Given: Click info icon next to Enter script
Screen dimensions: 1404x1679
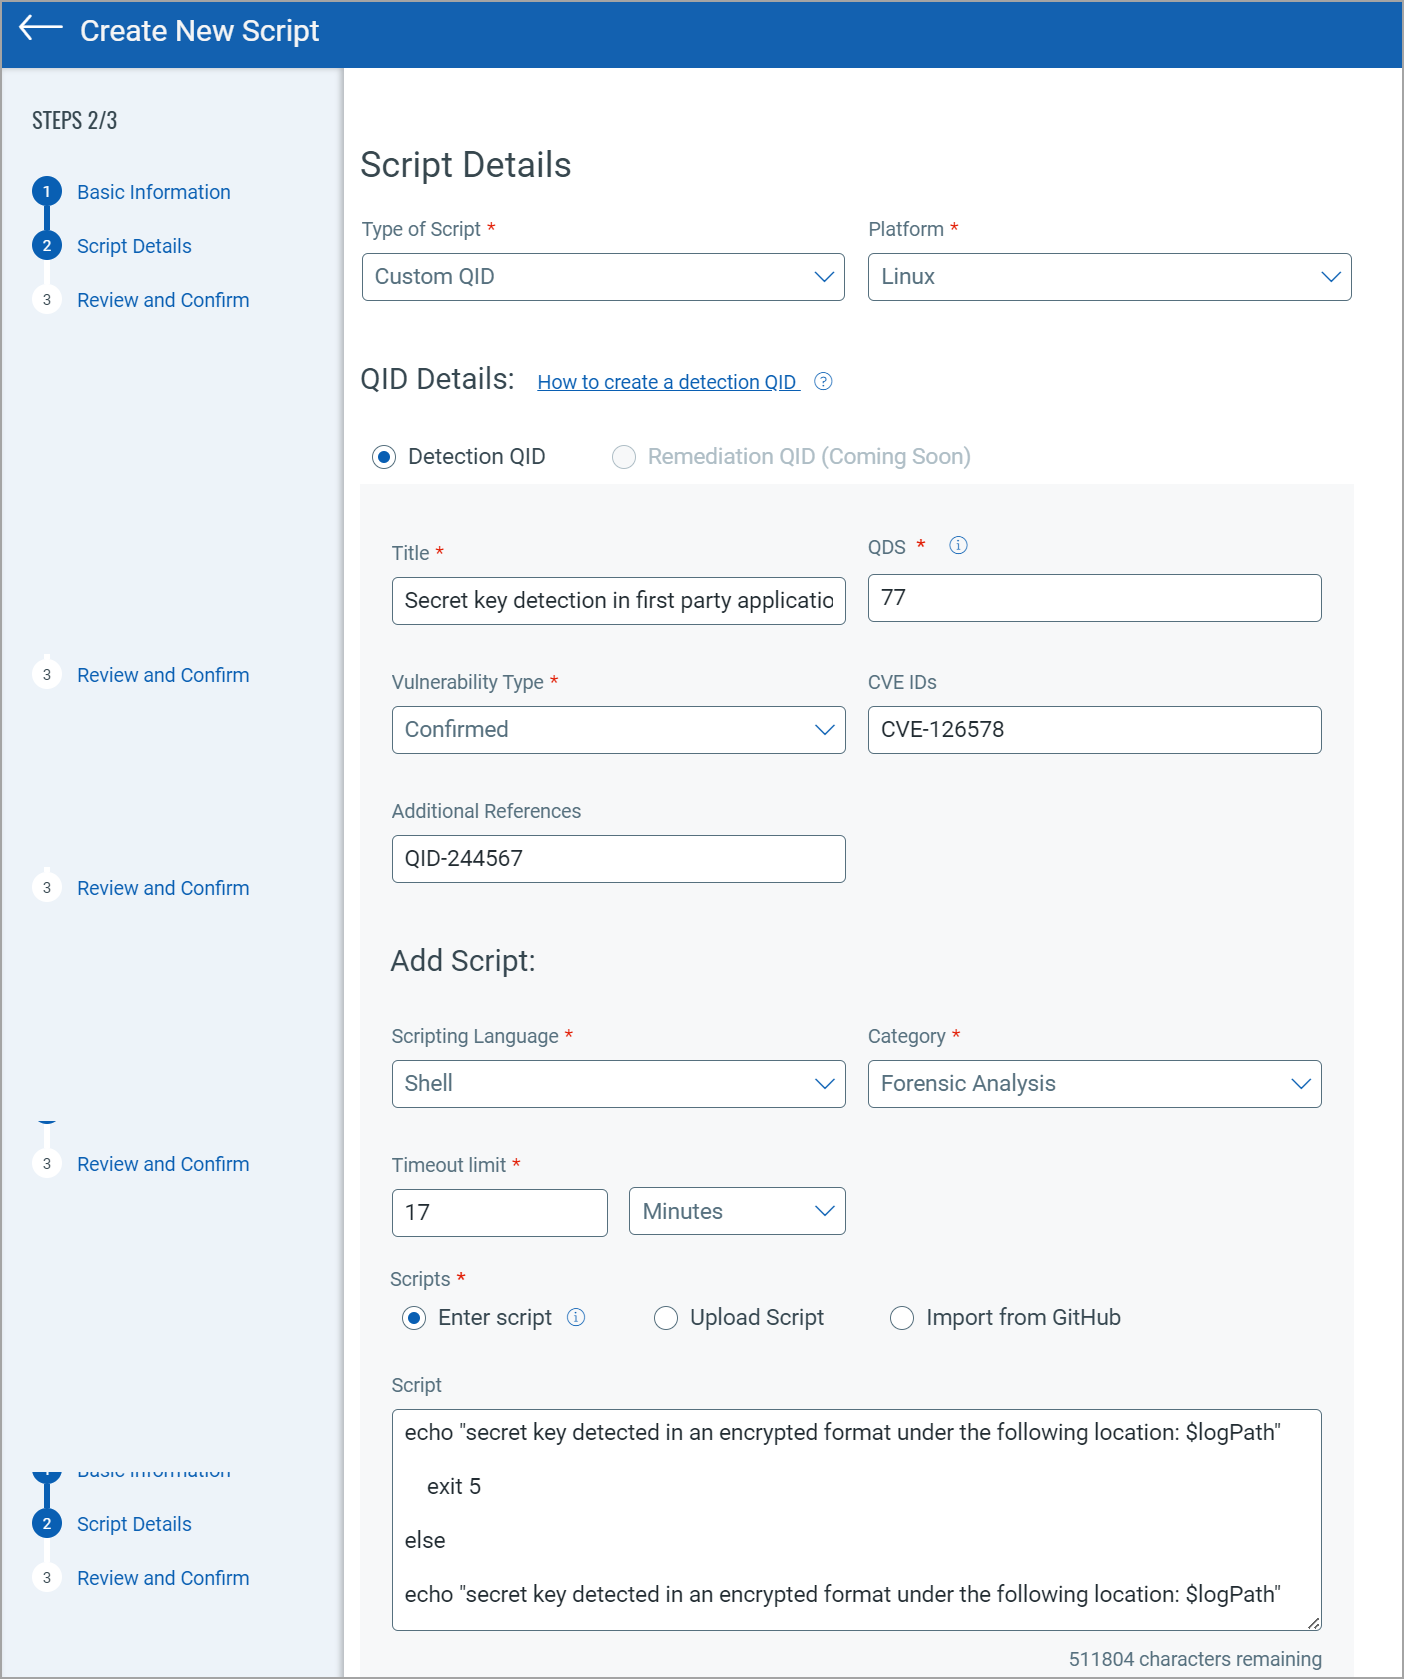Looking at the screenshot, I should [x=576, y=1317].
